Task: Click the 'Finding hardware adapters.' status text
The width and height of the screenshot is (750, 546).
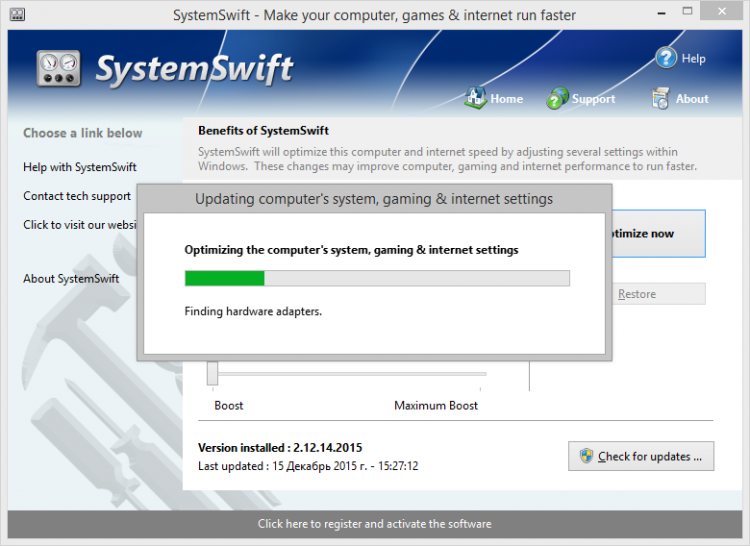Action: point(253,311)
